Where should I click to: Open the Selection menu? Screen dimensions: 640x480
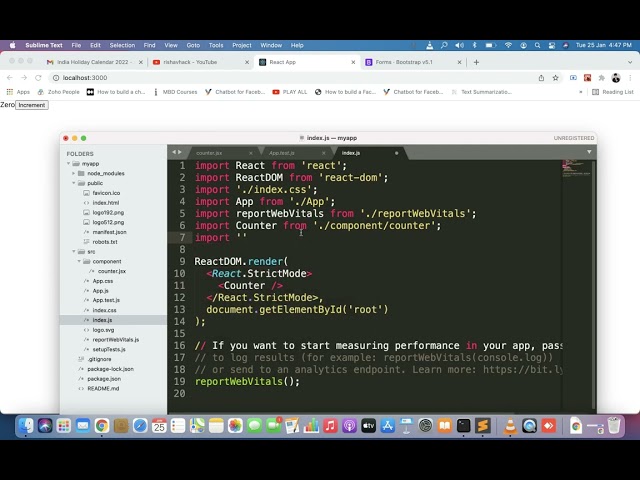(x=122, y=45)
